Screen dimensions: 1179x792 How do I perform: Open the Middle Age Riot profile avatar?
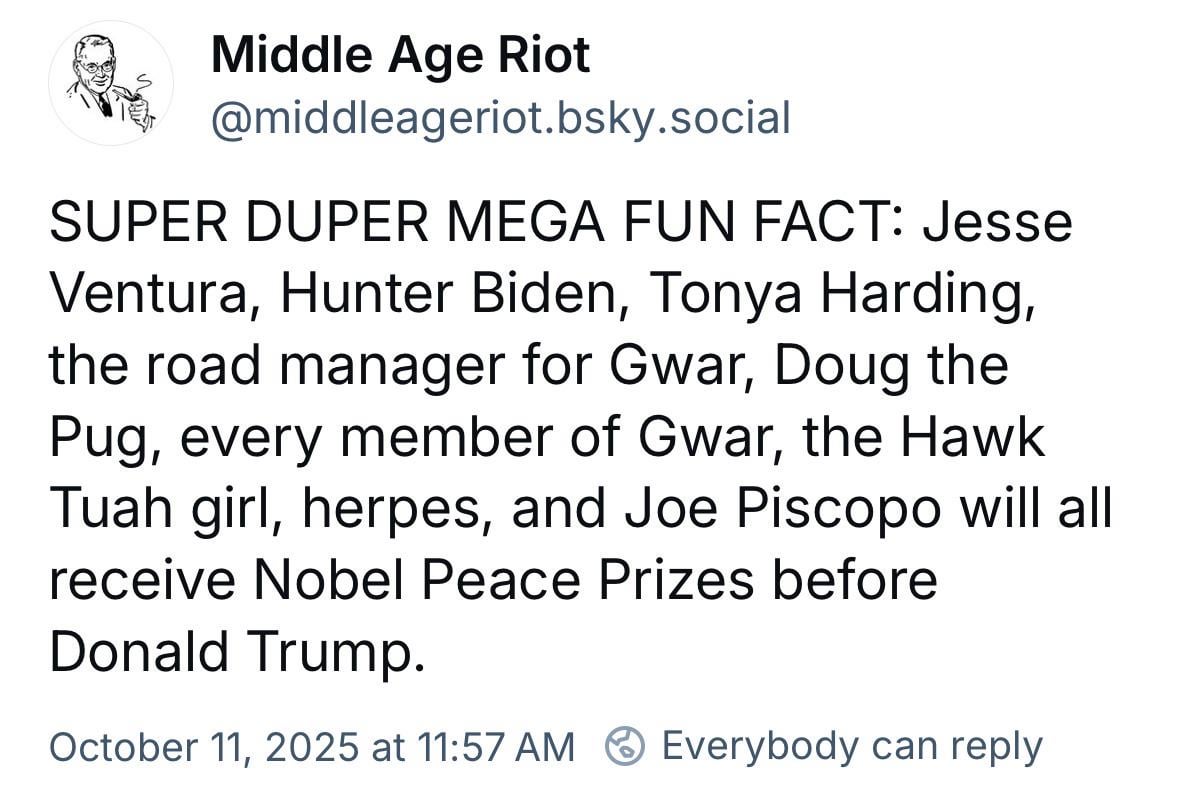[x=111, y=84]
